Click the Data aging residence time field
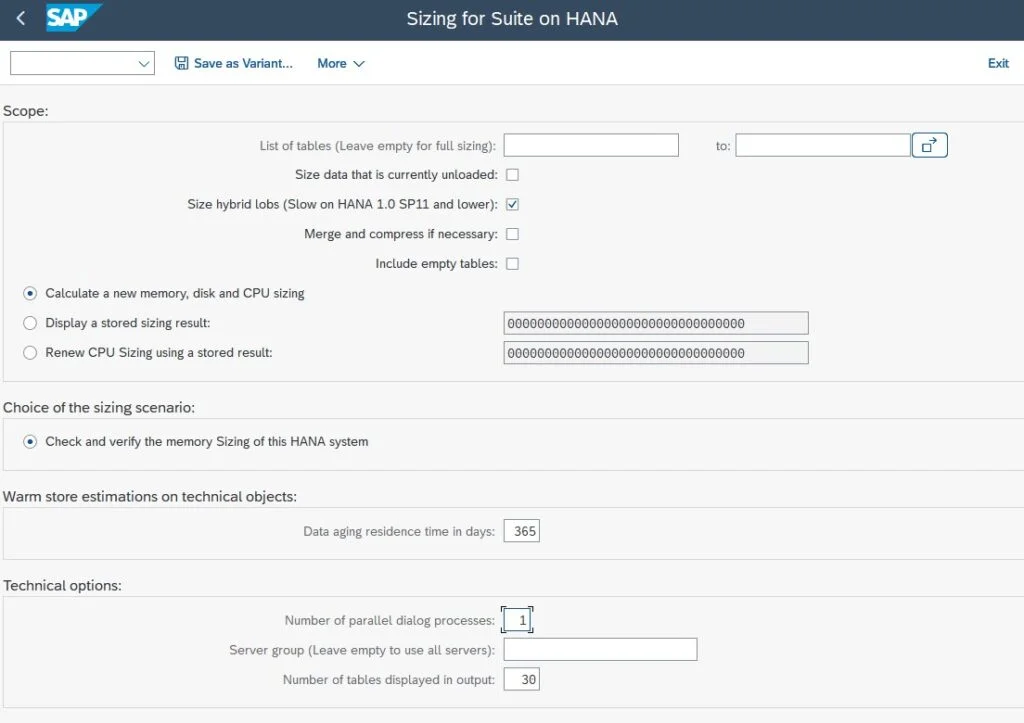Screen dimensions: 1024x723 (522, 531)
